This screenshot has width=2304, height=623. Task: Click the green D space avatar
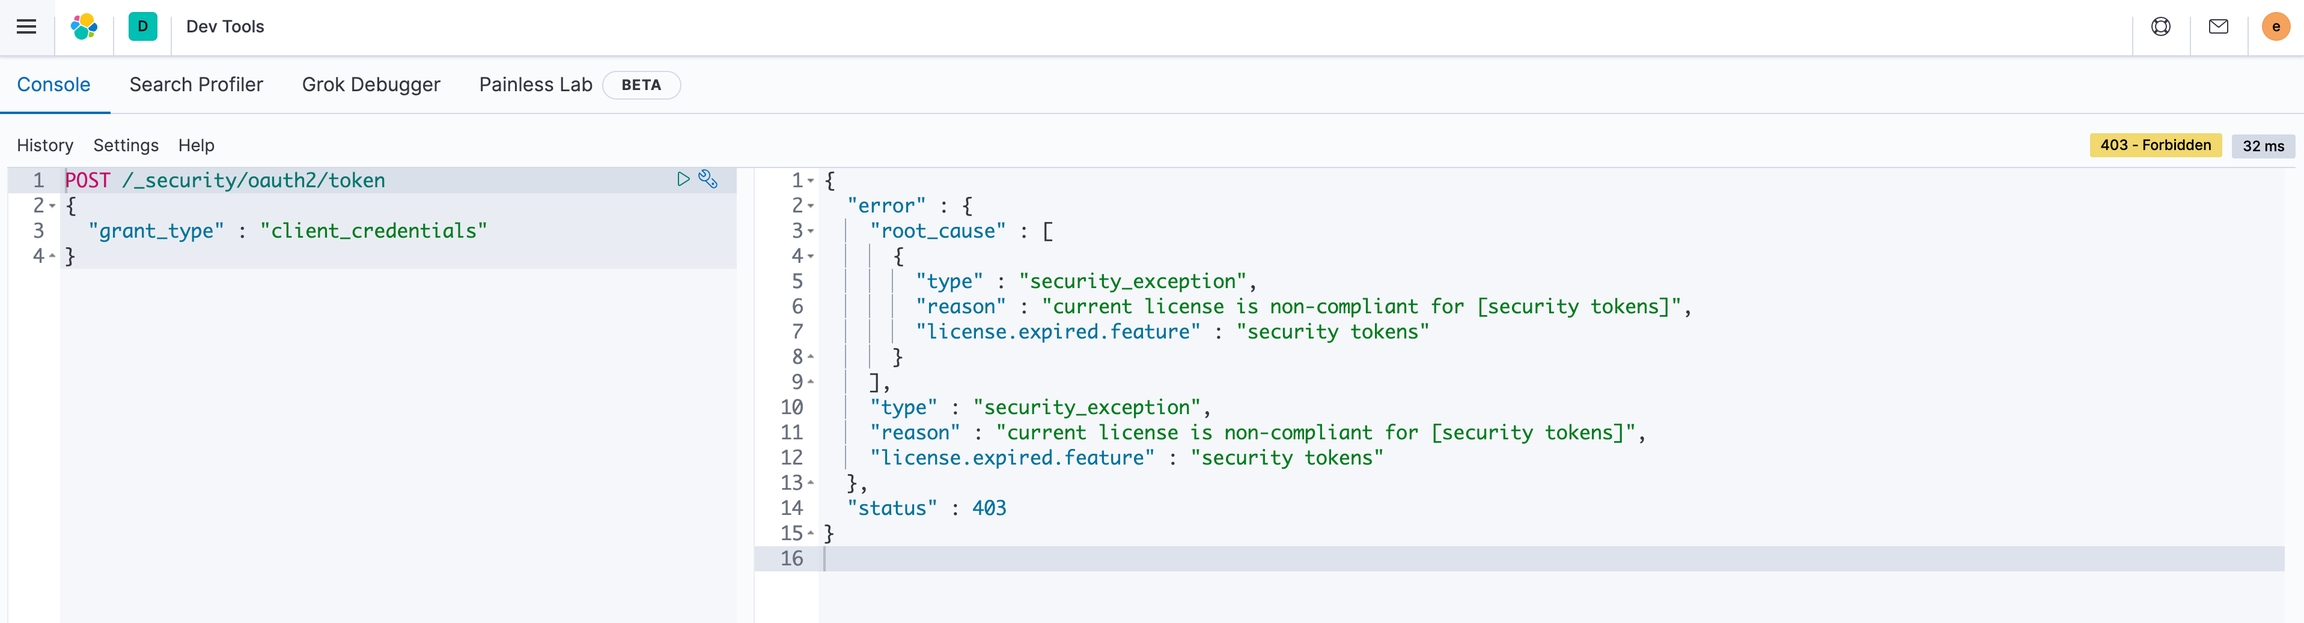coord(143,27)
